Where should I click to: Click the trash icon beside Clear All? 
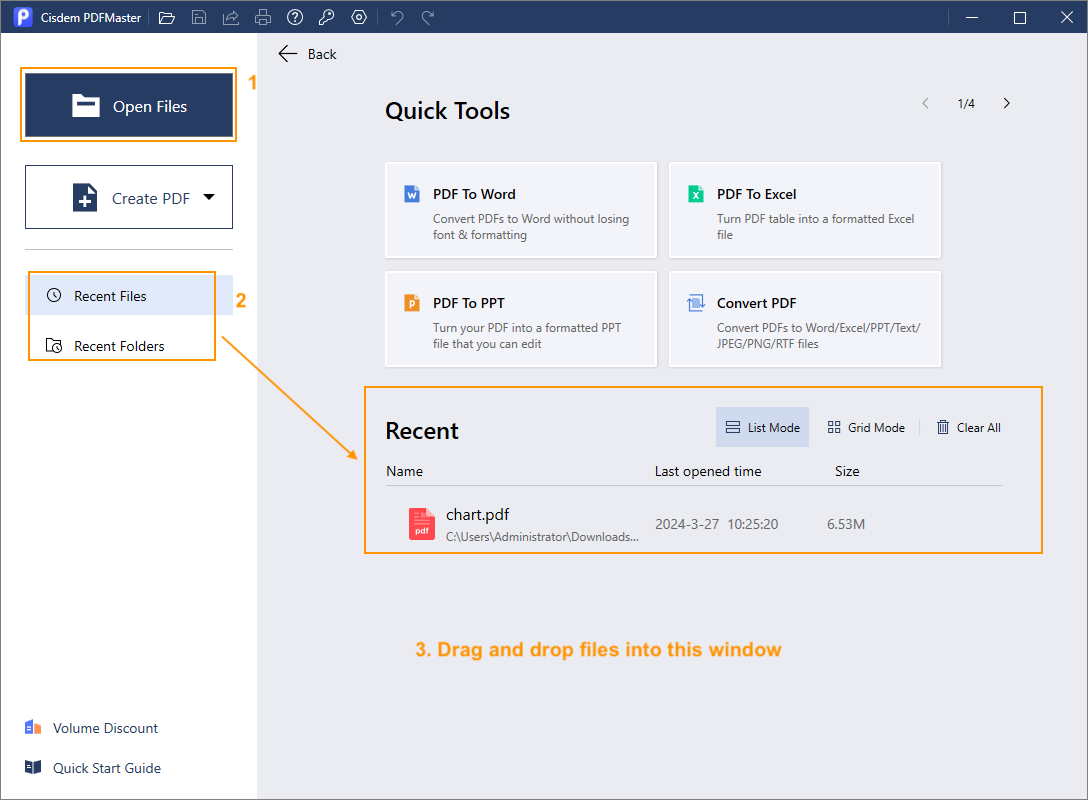point(942,427)
